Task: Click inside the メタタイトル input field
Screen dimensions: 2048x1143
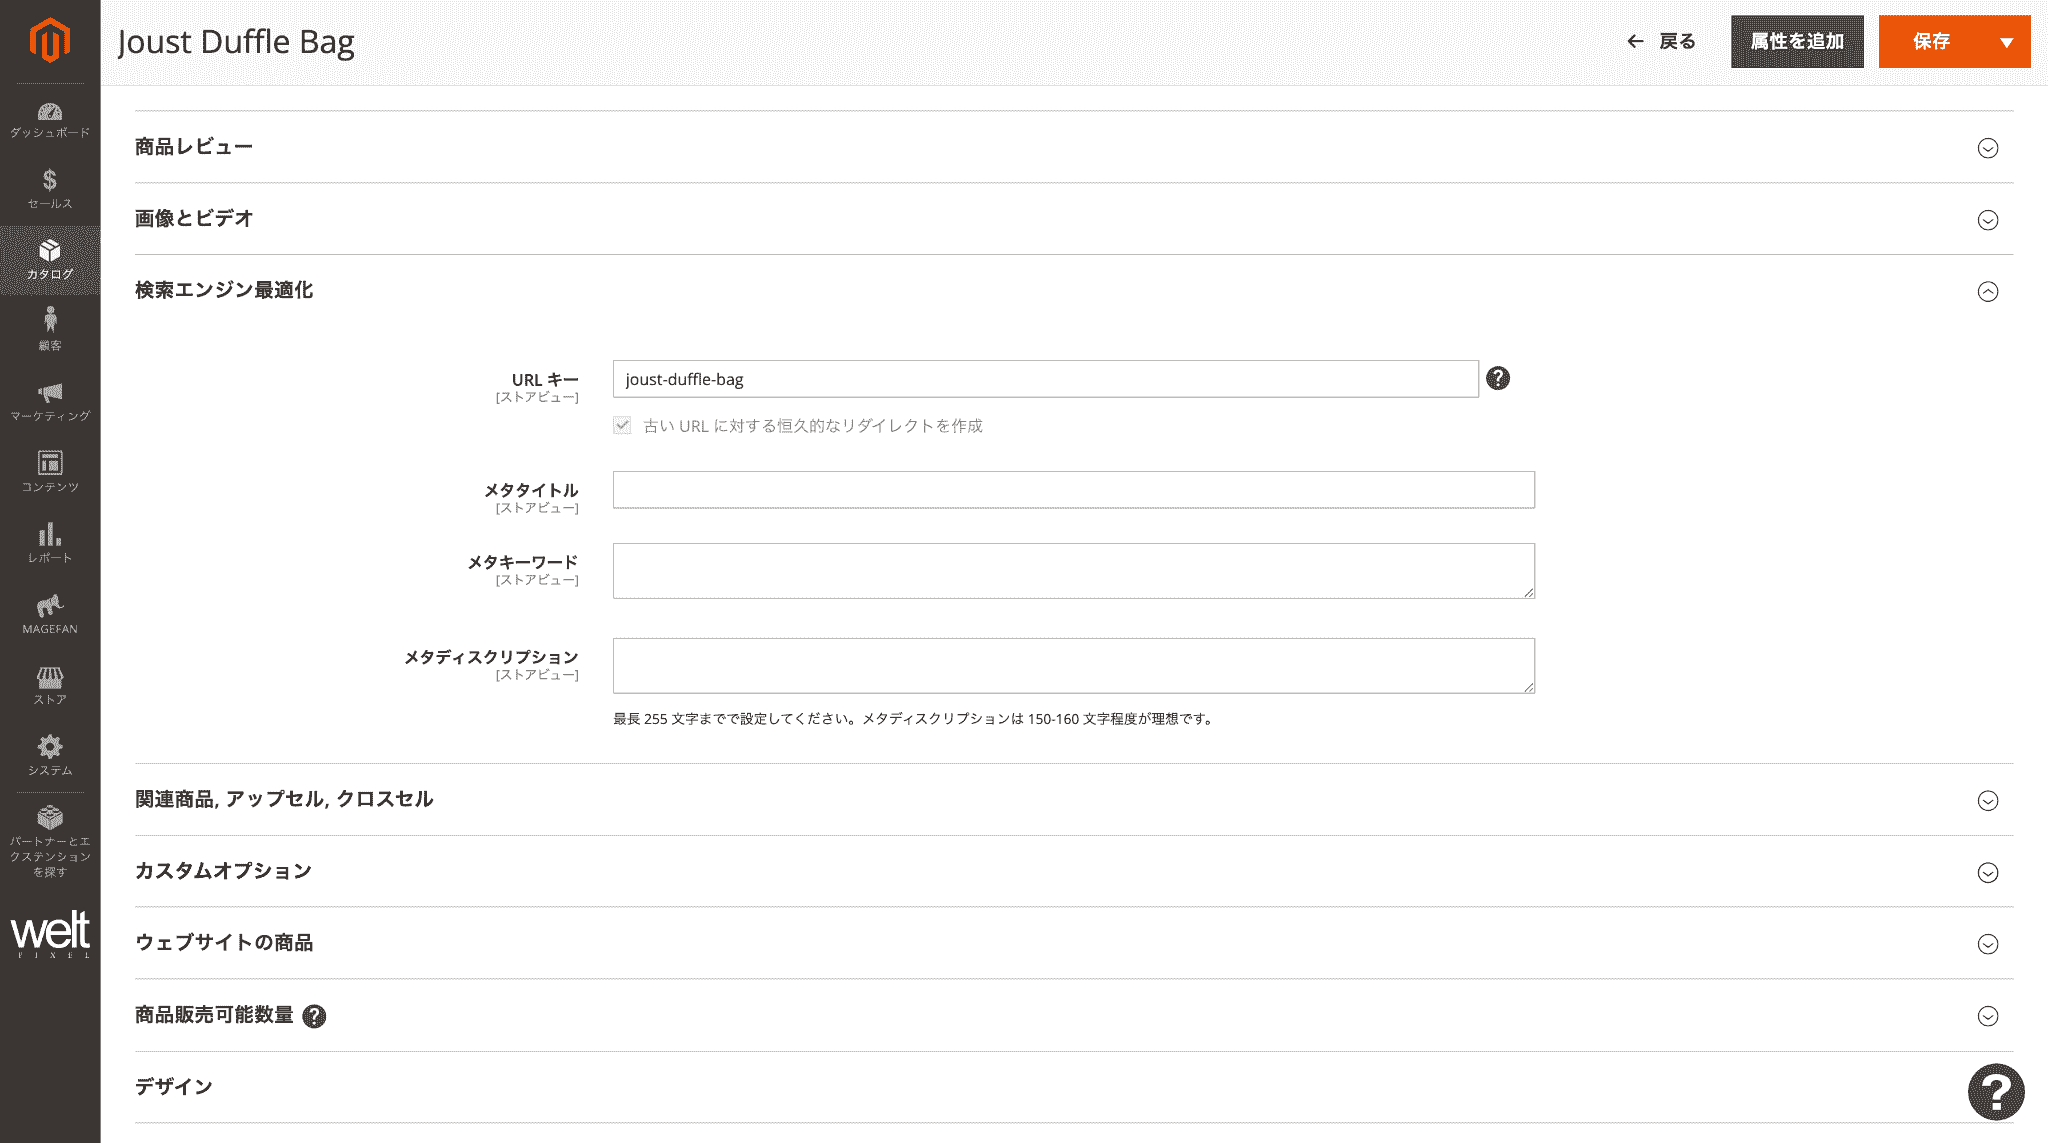Action: pyautogui.click(x=1073, y=489)
